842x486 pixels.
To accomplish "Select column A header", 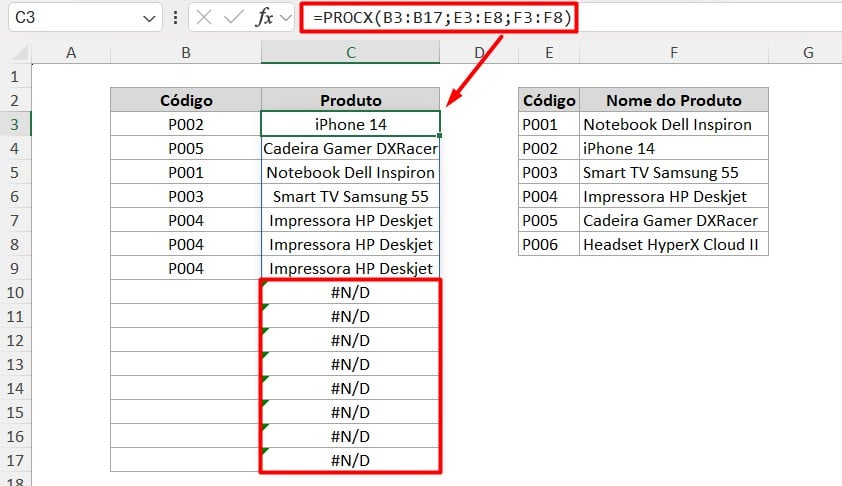I will [x=71, y=53].
